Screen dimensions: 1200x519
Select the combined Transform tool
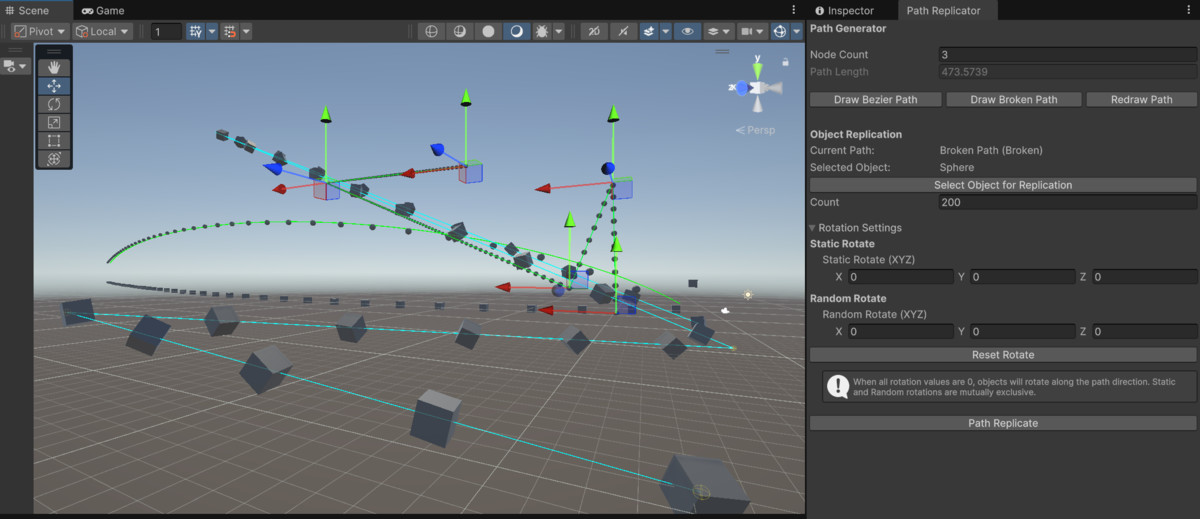54,158
